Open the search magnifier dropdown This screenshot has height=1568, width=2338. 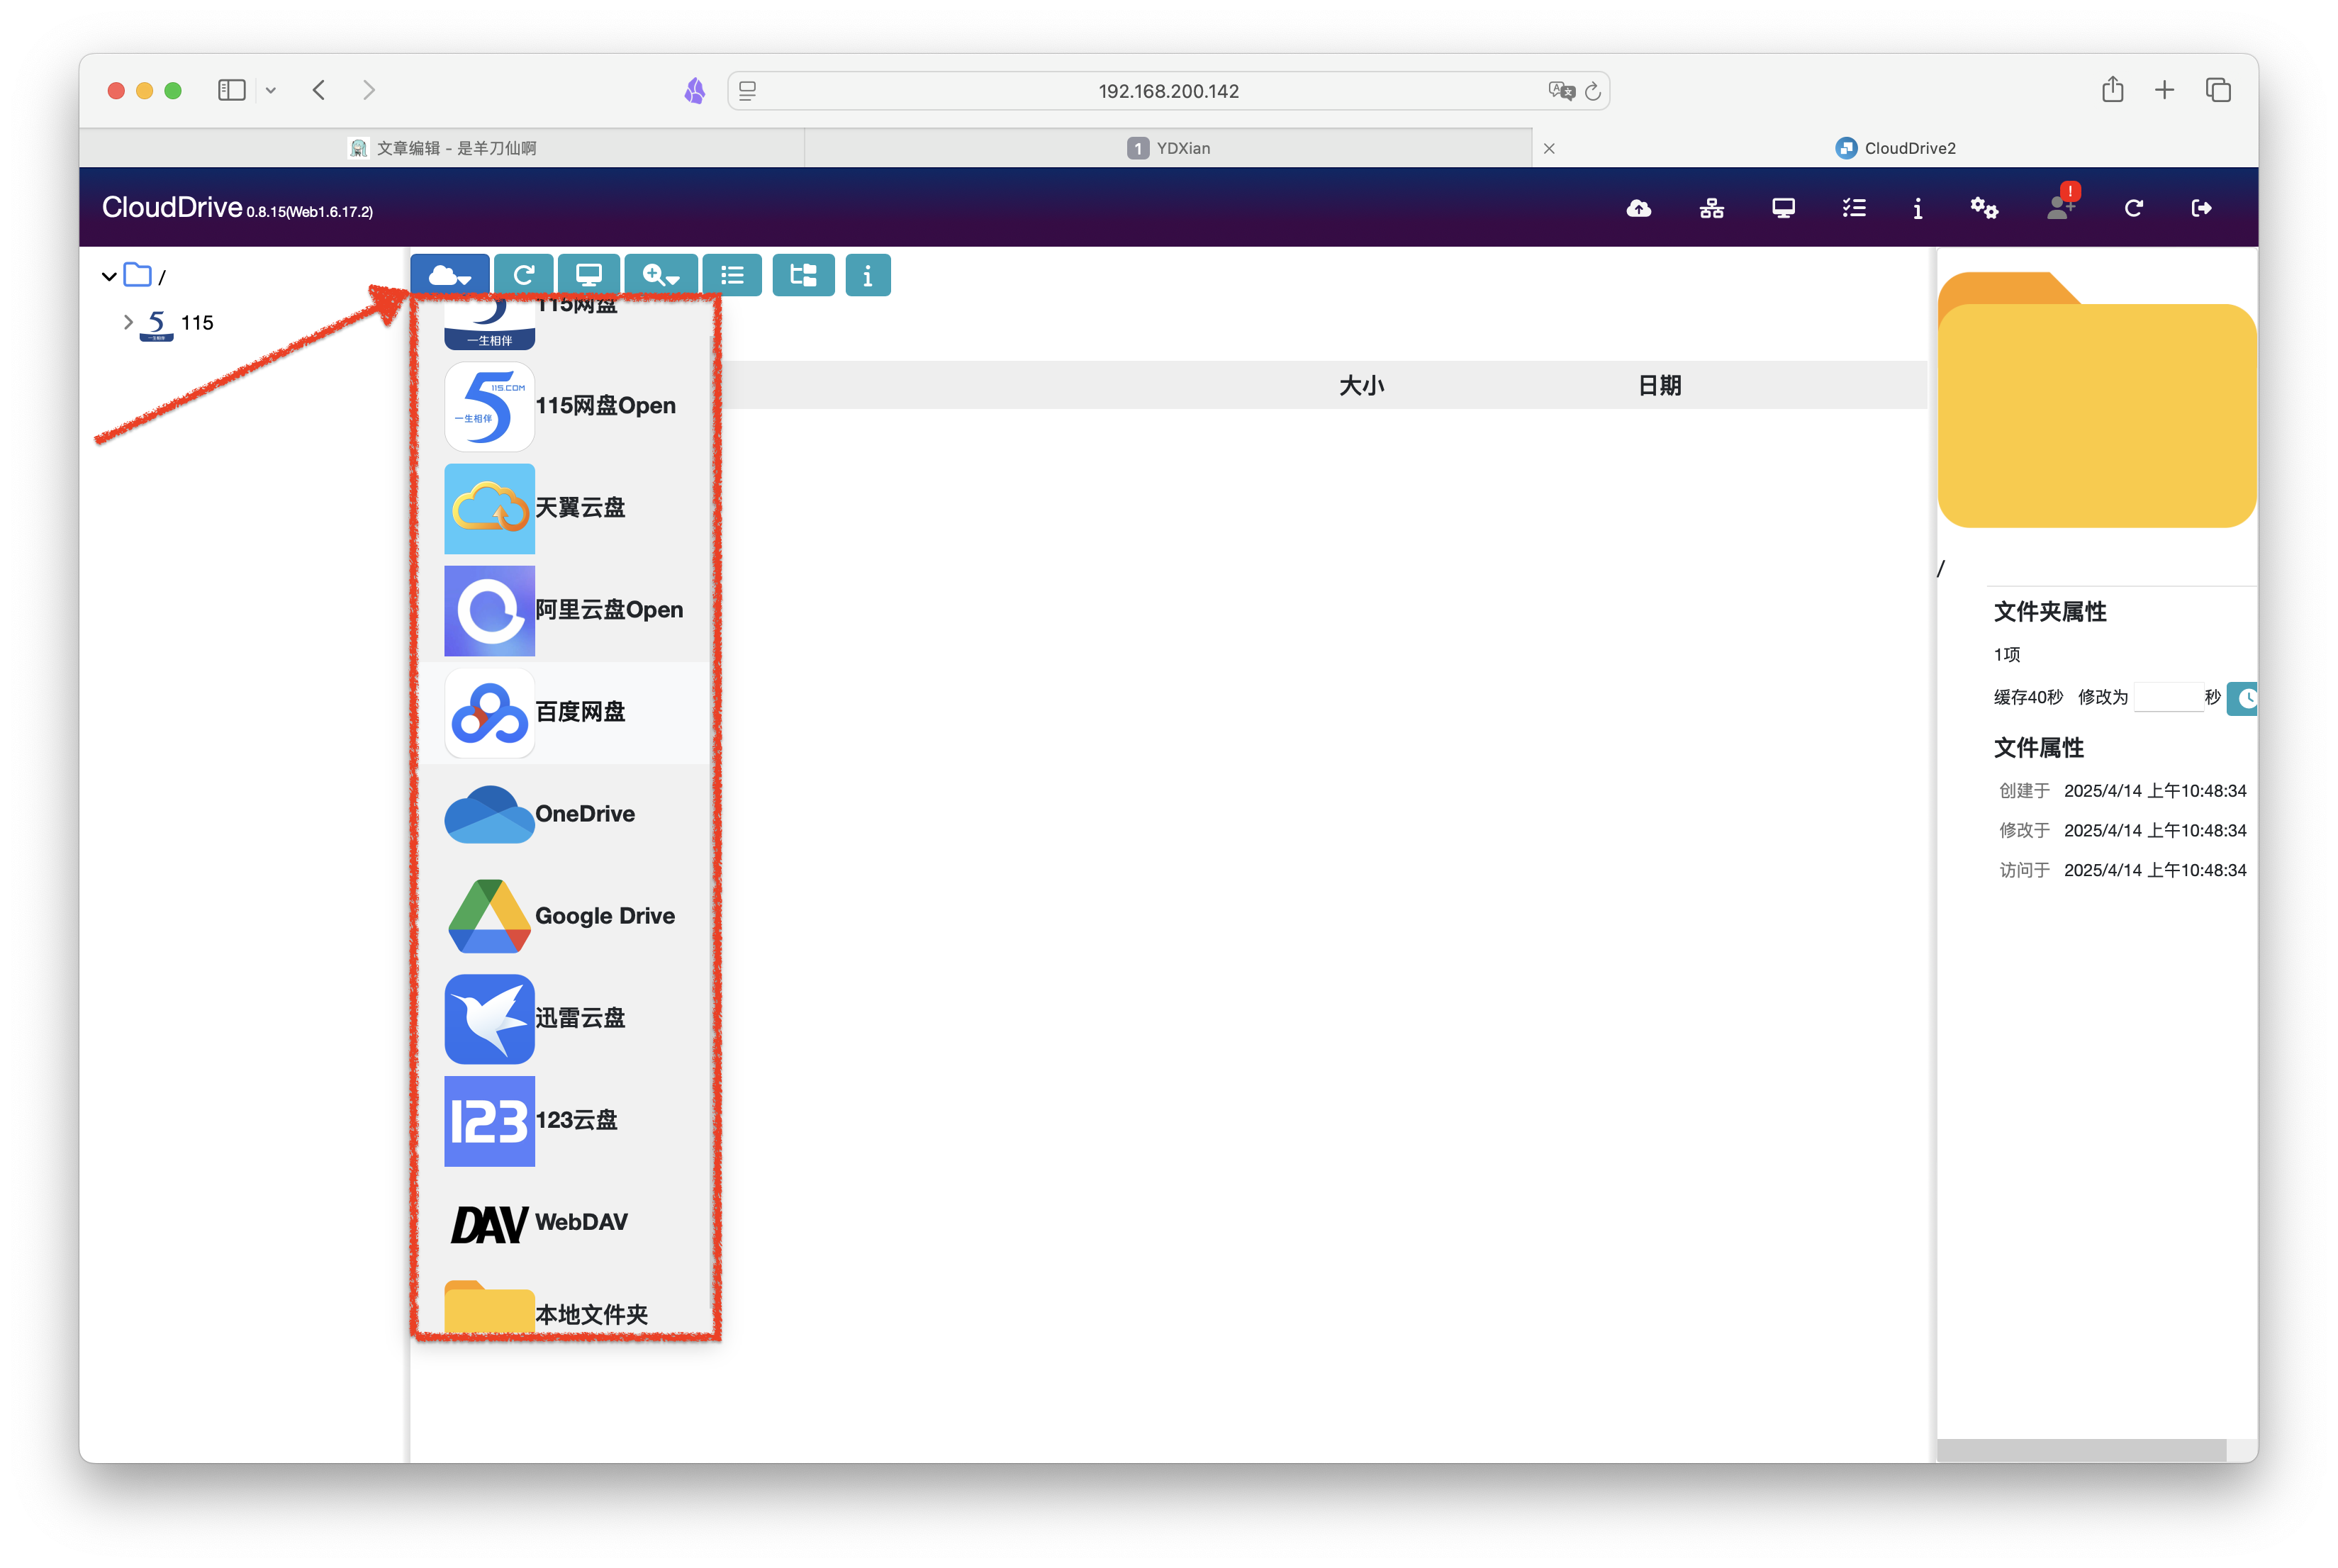pos(661,275)
